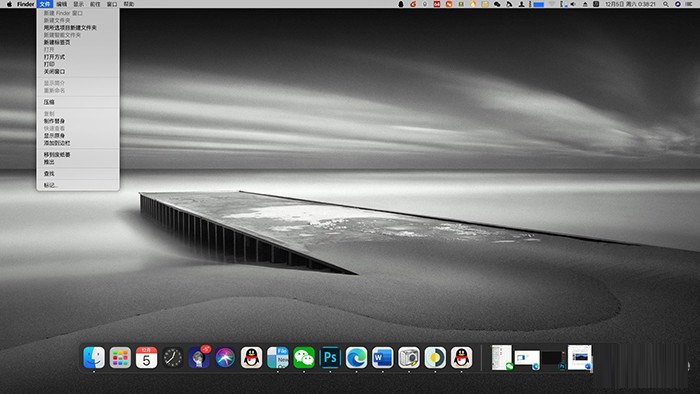
Task: Launch Siri from the Dock
Action: (x=225, y=357)
